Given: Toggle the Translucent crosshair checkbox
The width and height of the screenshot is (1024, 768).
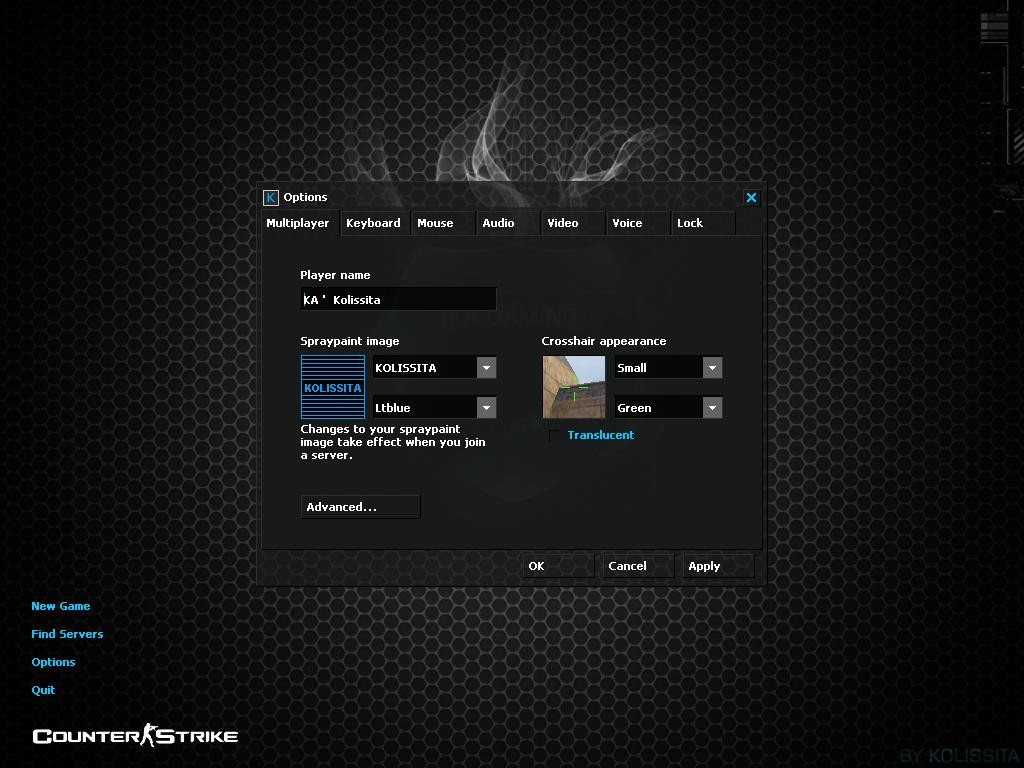Looking at the screenshot, I should point(554,436).
